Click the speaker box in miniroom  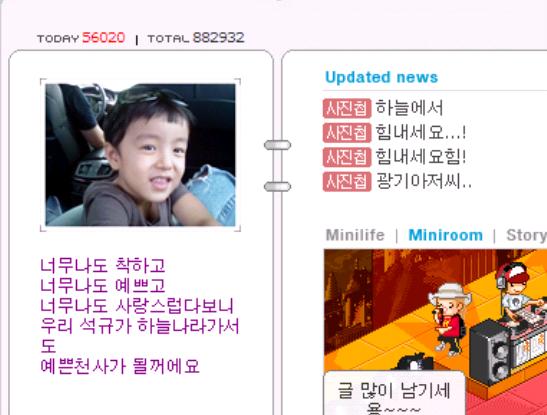(x=489, y=352)
